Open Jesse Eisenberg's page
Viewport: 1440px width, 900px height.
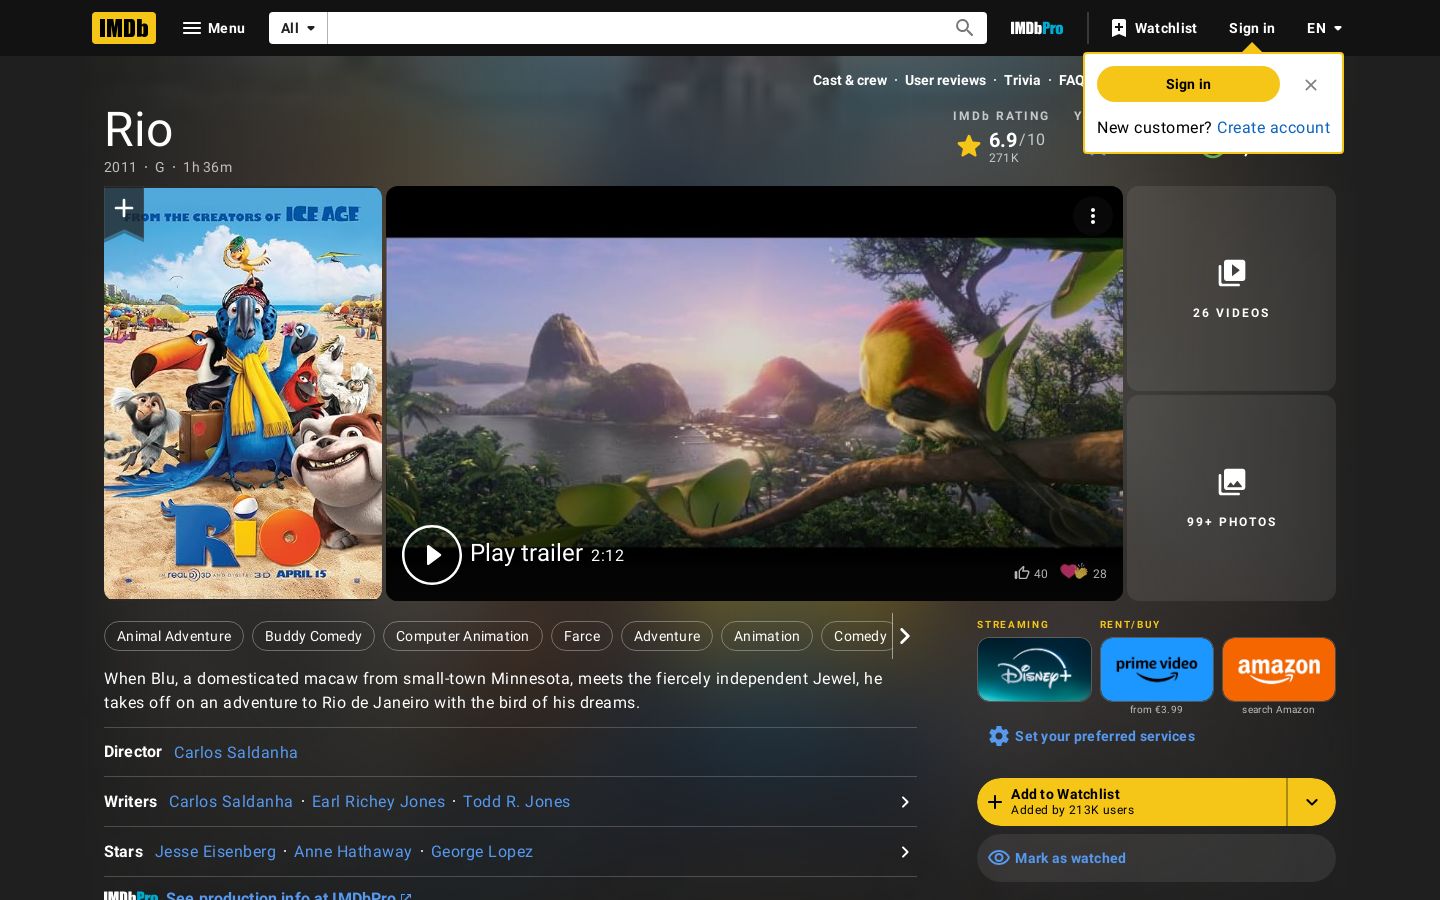[215, 851]
